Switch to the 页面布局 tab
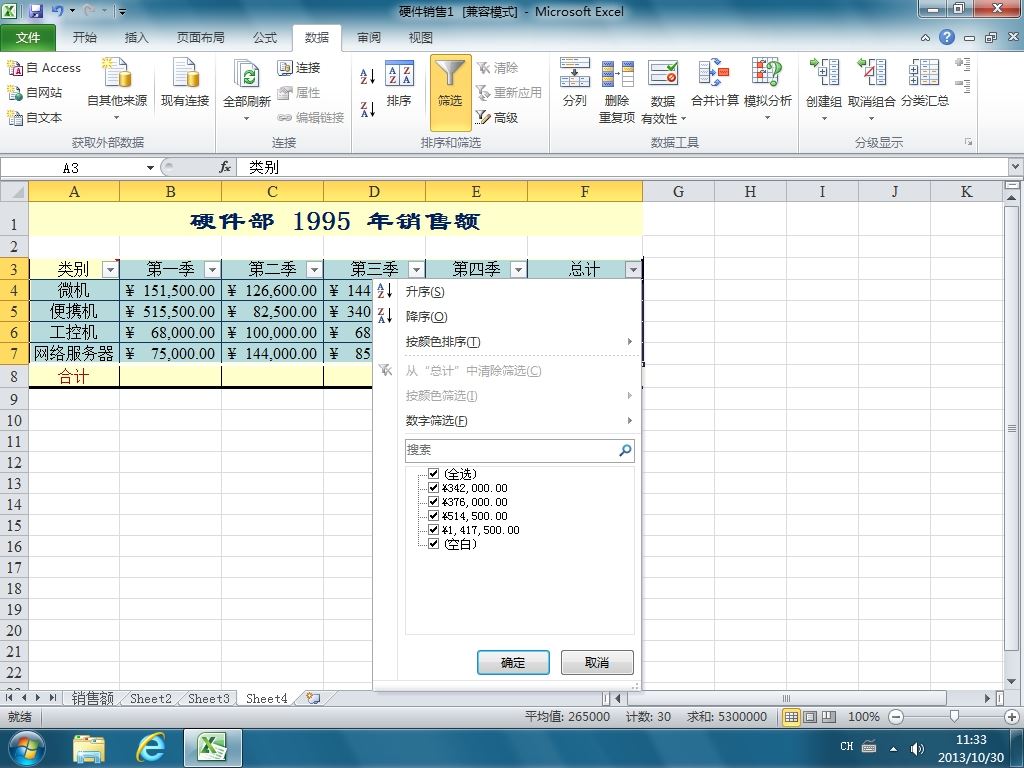Image resolution: width=1024 pixels, height=768 pixels. tap(200, 38)
